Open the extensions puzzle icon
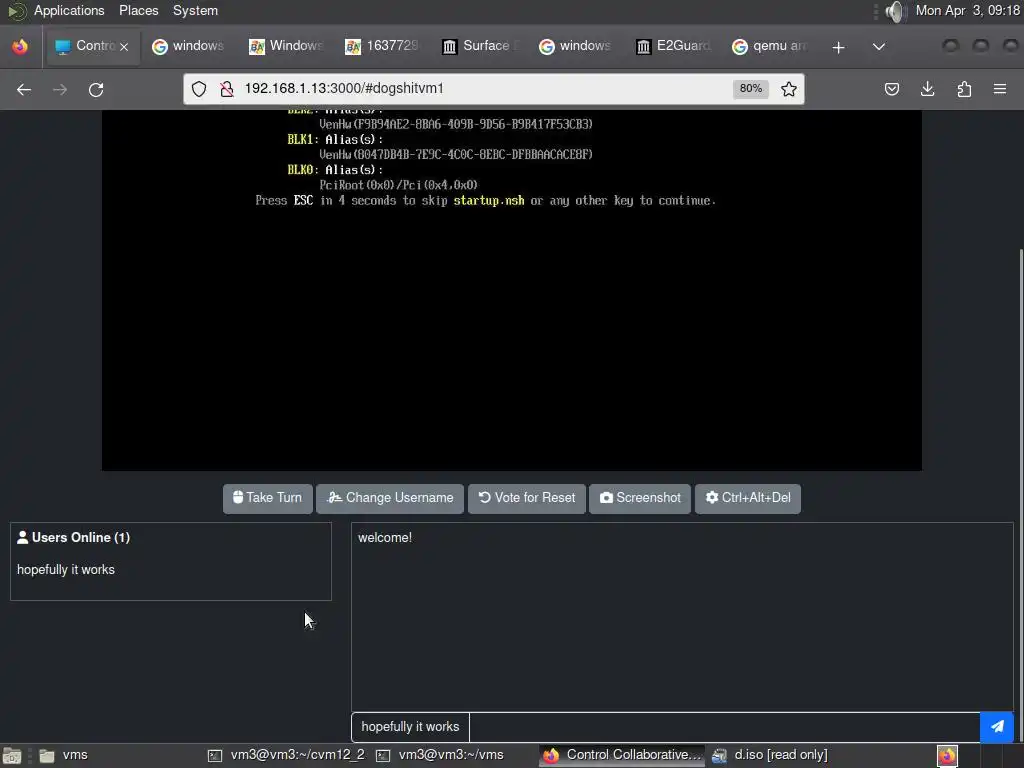 coord(964,89)
